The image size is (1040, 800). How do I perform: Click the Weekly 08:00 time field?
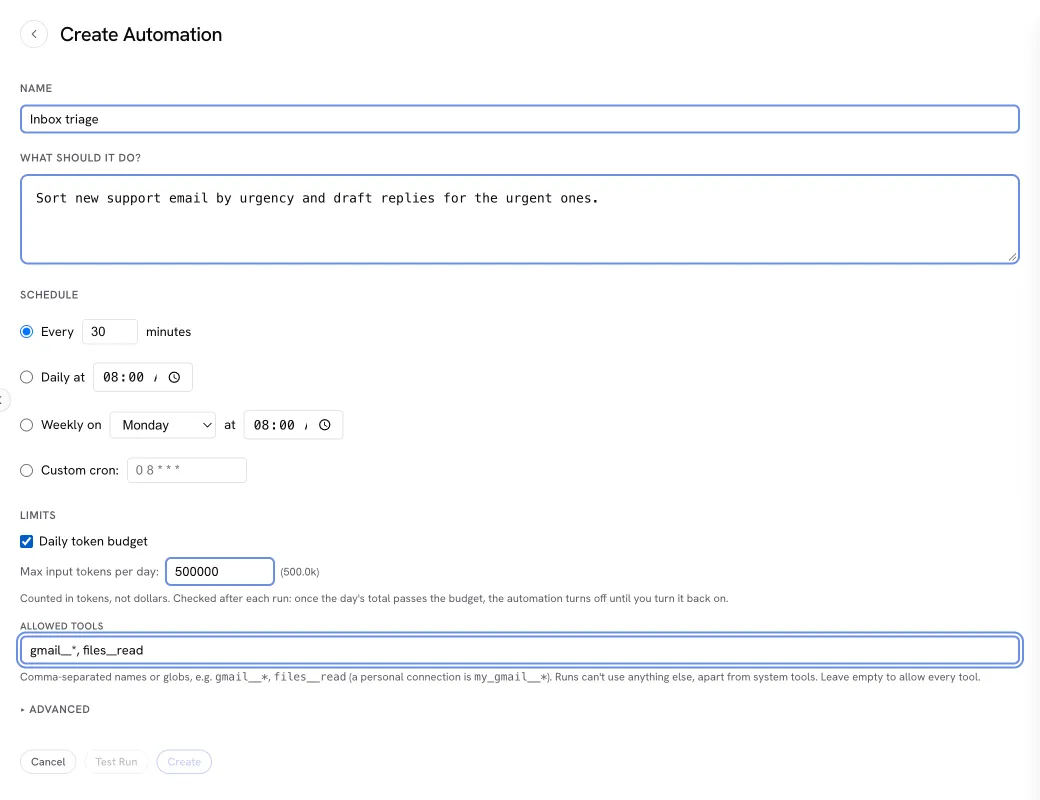tap(293, 425)
